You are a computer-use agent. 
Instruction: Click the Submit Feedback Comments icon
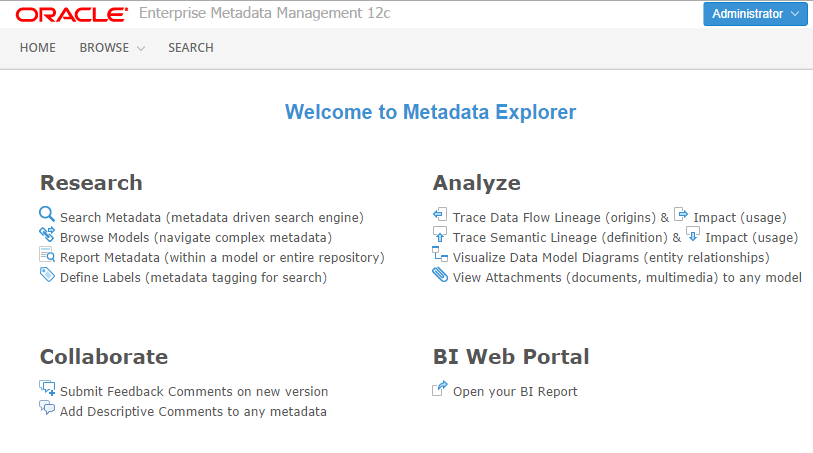(x=47, y=389)
